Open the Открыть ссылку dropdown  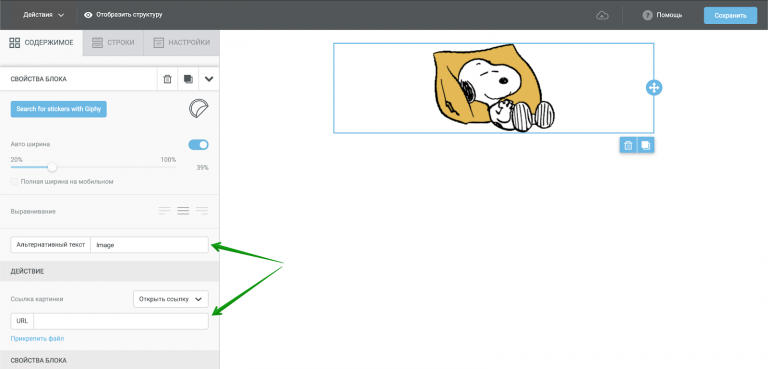pyautogui.click(x=171, y=299)
